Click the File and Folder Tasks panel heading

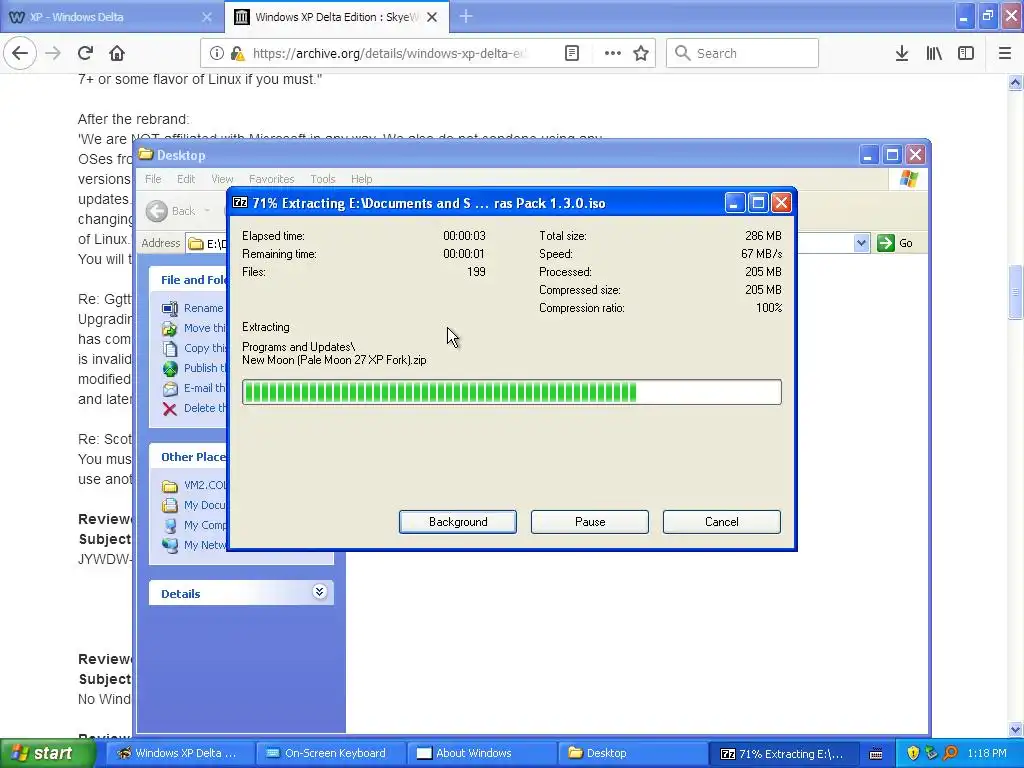click(193, 280)
